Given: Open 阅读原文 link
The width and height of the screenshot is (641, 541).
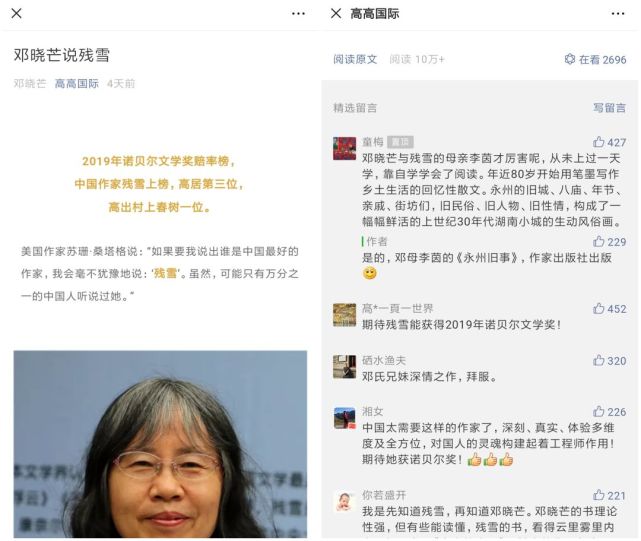Looking at the screenshot, I should (x=355, y=59).
